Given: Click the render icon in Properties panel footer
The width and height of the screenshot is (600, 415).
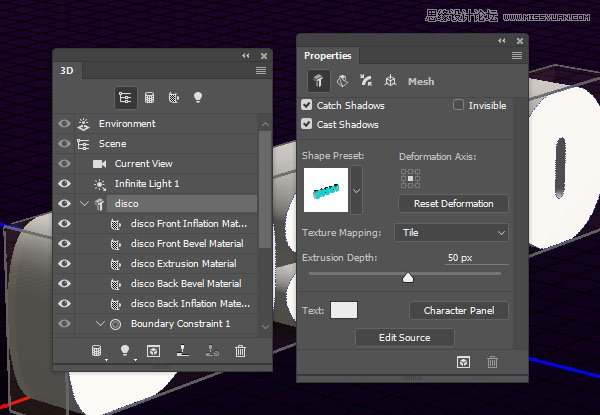Looking at the screenshot, I should point(463,362).
